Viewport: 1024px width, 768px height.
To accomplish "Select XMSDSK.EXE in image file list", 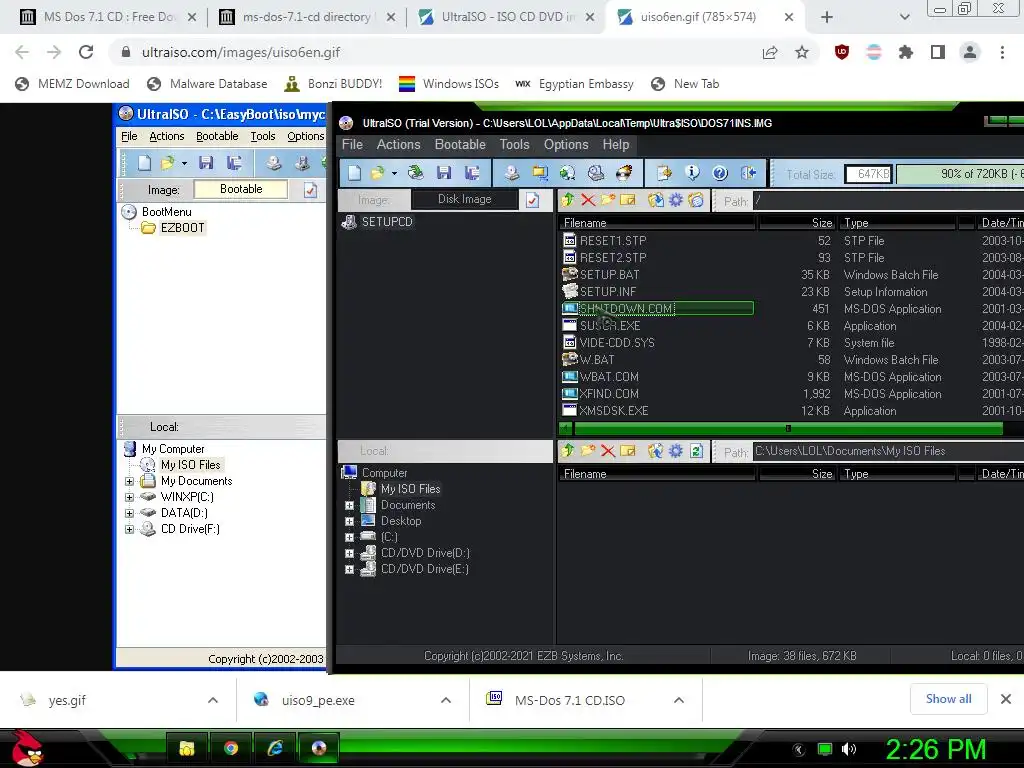I will pyautogui.click(x=614, y=410).
